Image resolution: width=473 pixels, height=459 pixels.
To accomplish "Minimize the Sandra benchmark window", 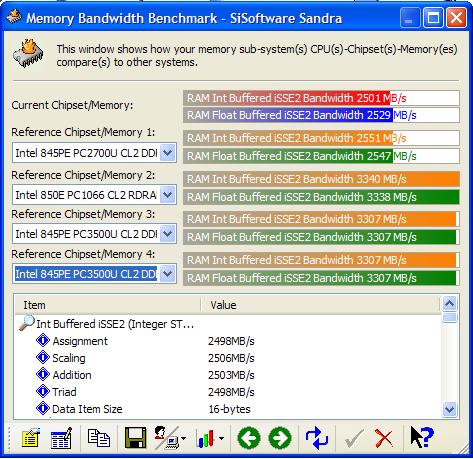I will pos(410,17).
